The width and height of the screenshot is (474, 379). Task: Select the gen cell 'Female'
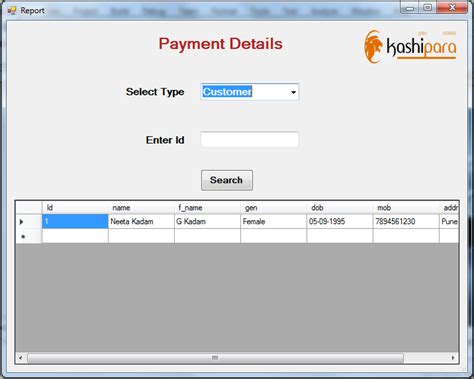[x=273, y=222]
